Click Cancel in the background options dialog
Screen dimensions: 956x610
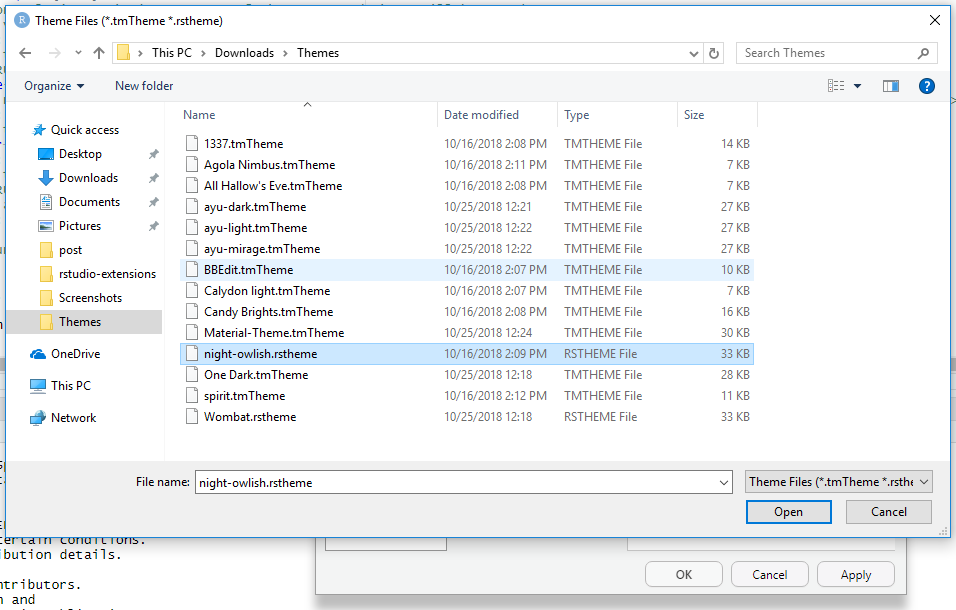(769, 575)
